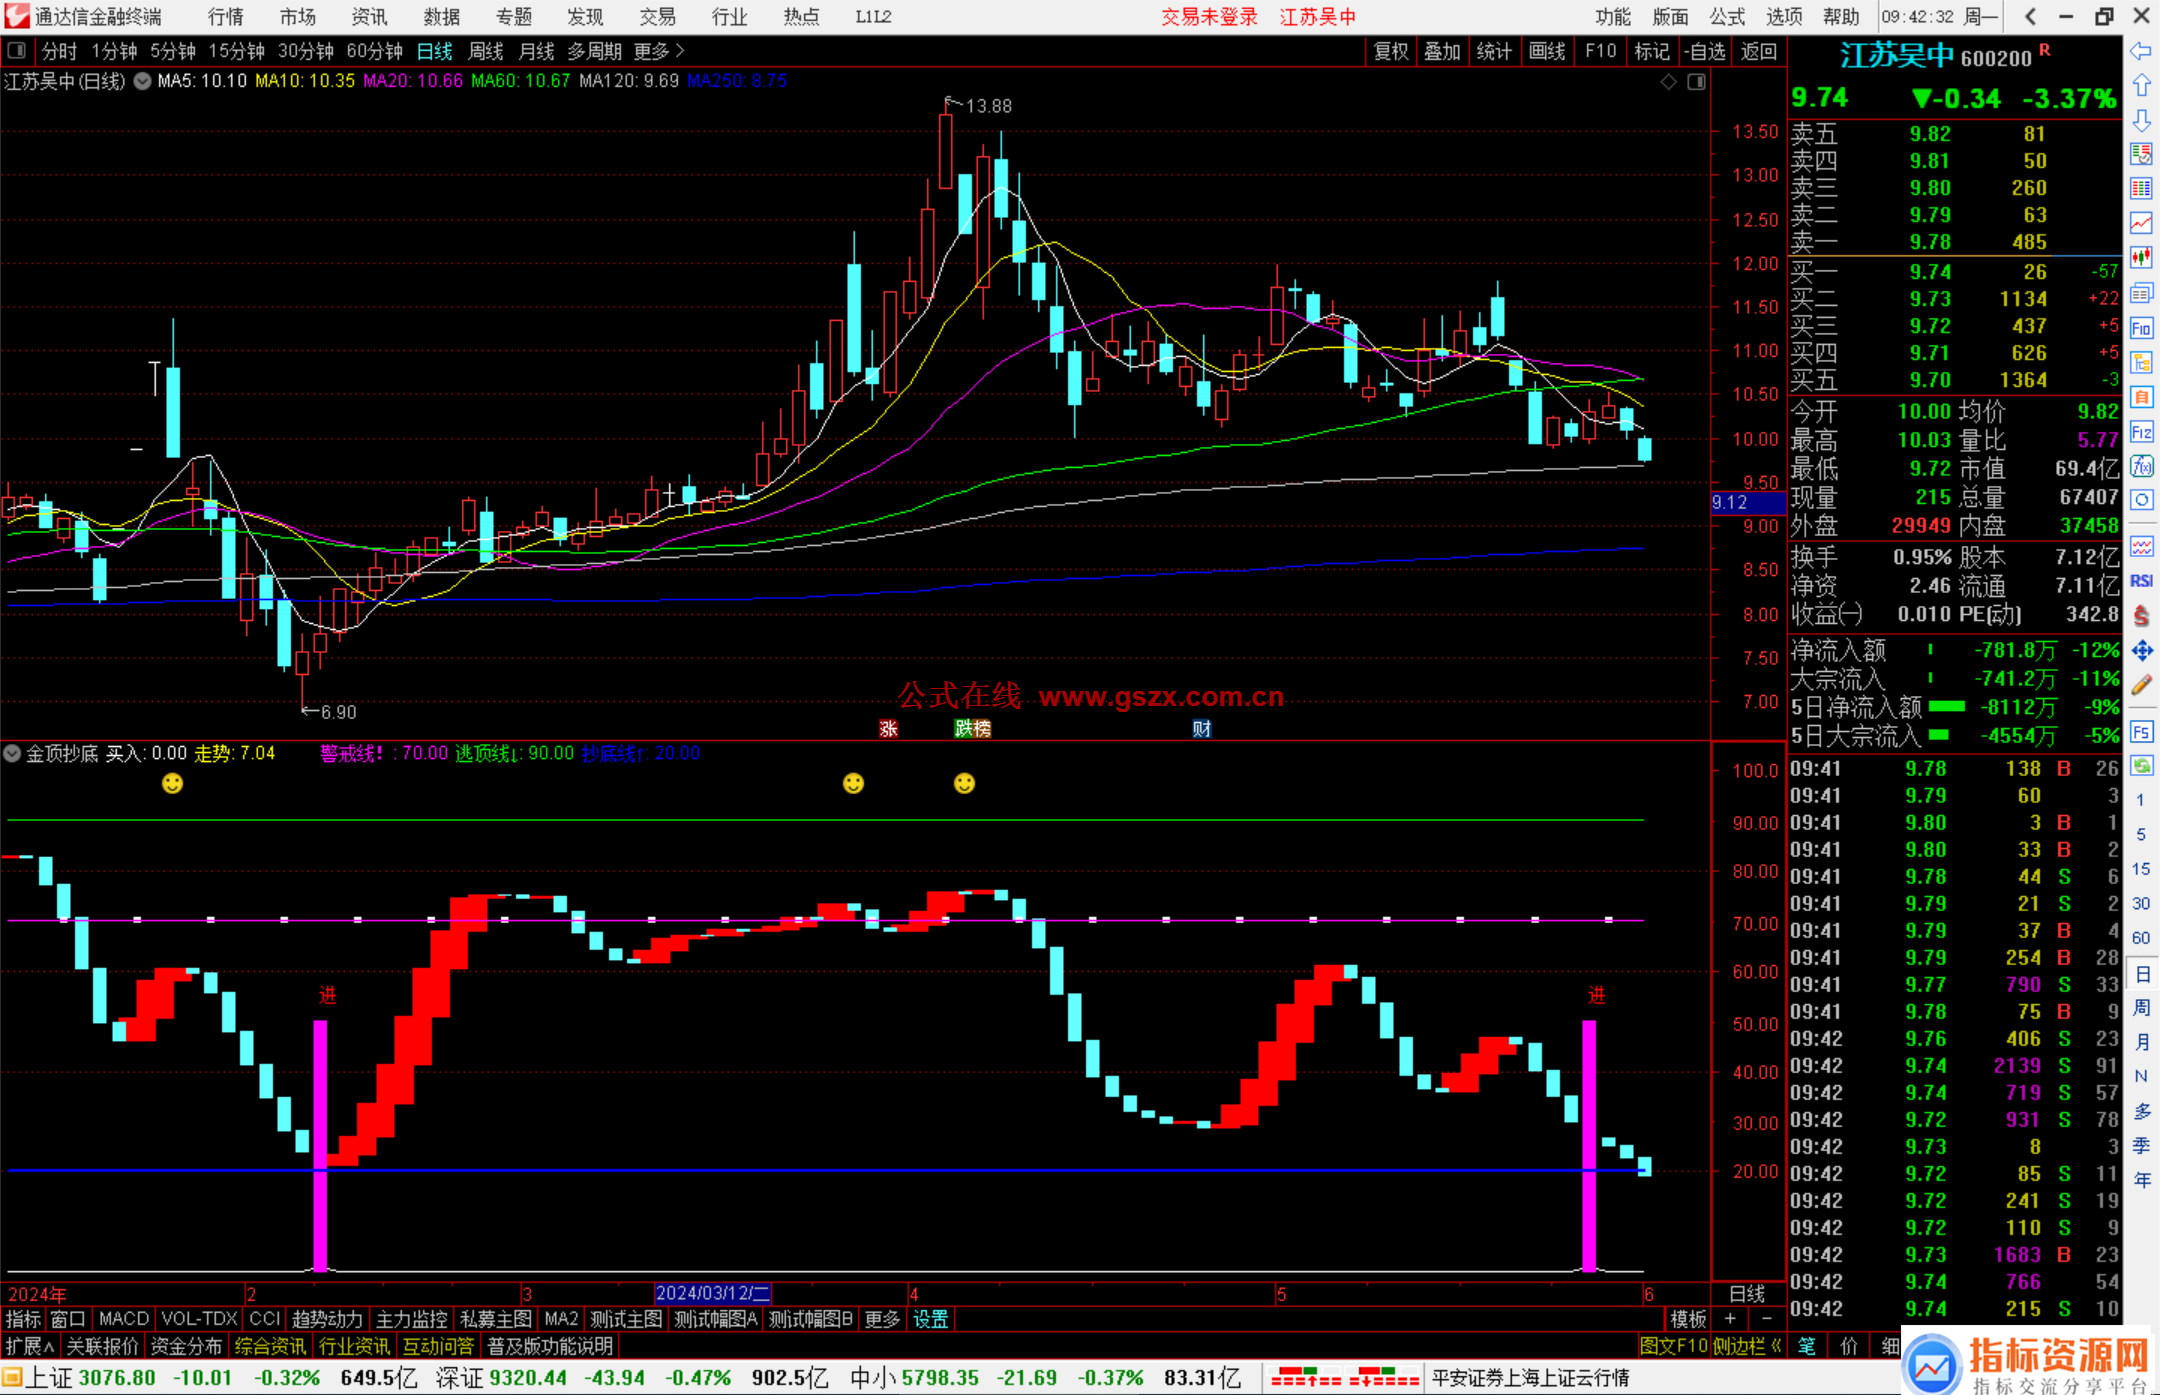
Task: Open the orange document sidebar icon
Action: (x=2141, y=397)
